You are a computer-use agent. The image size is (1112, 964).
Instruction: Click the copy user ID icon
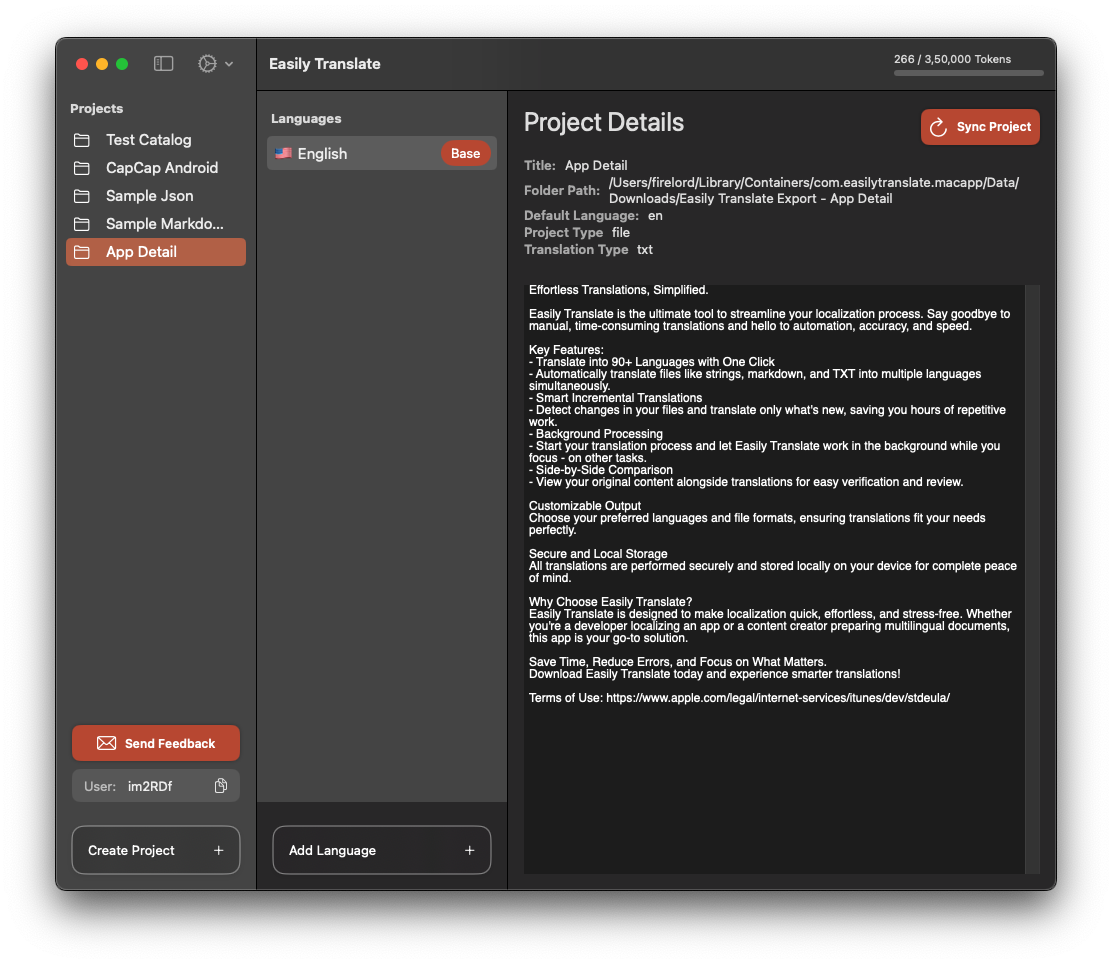(x=221, y=786)
